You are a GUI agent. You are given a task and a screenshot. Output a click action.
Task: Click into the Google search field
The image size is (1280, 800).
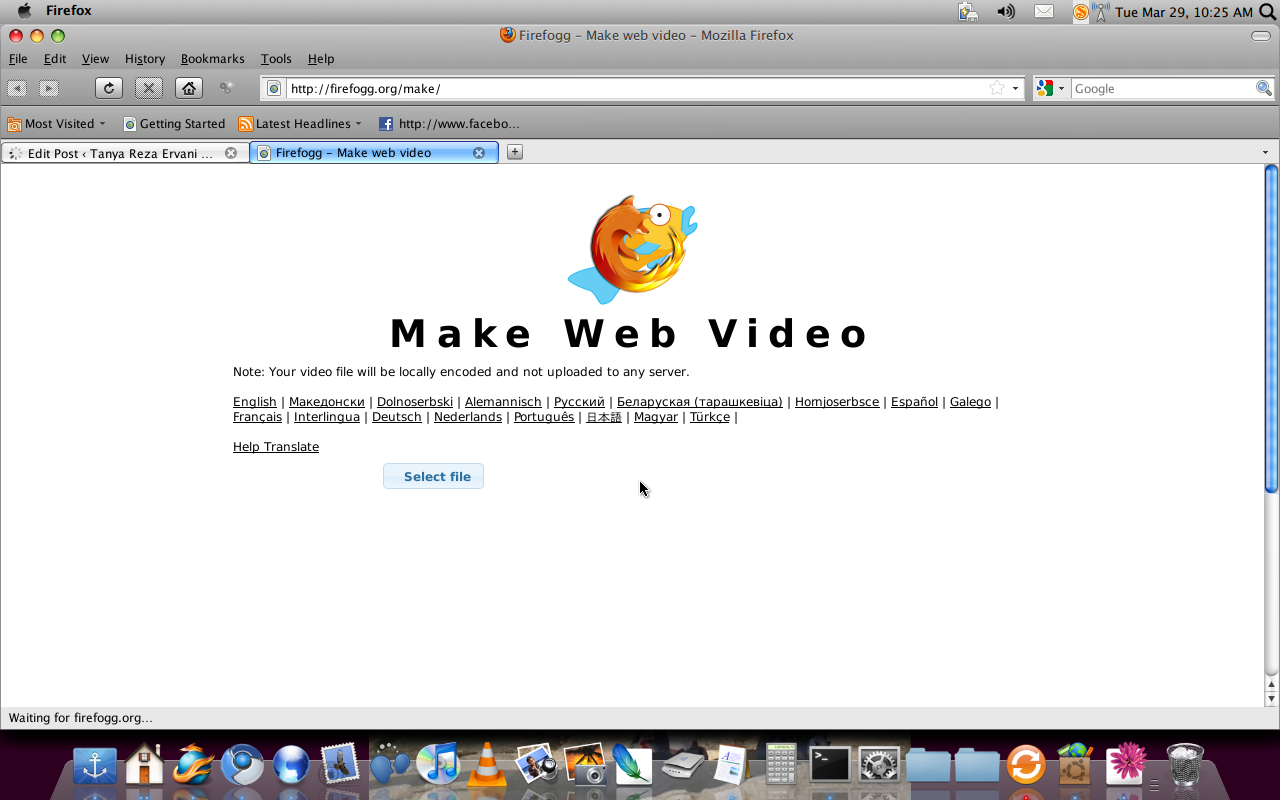1163,88
